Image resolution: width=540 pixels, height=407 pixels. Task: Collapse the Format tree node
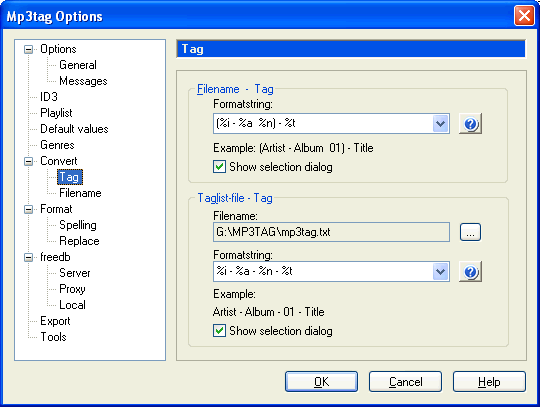click(x=29, y=209)
